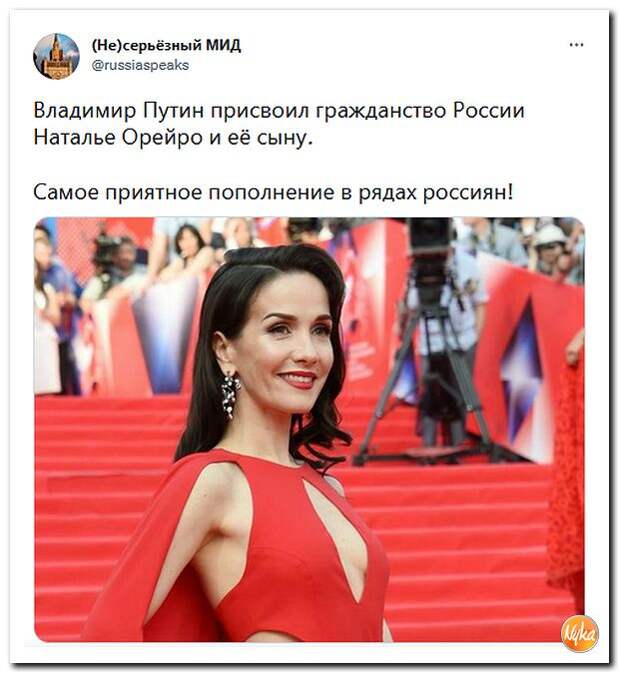The height and width of the screenshot is (674, 620).
Task: Click the word "Владимир" in the tweet
Action: coord(84,110)
